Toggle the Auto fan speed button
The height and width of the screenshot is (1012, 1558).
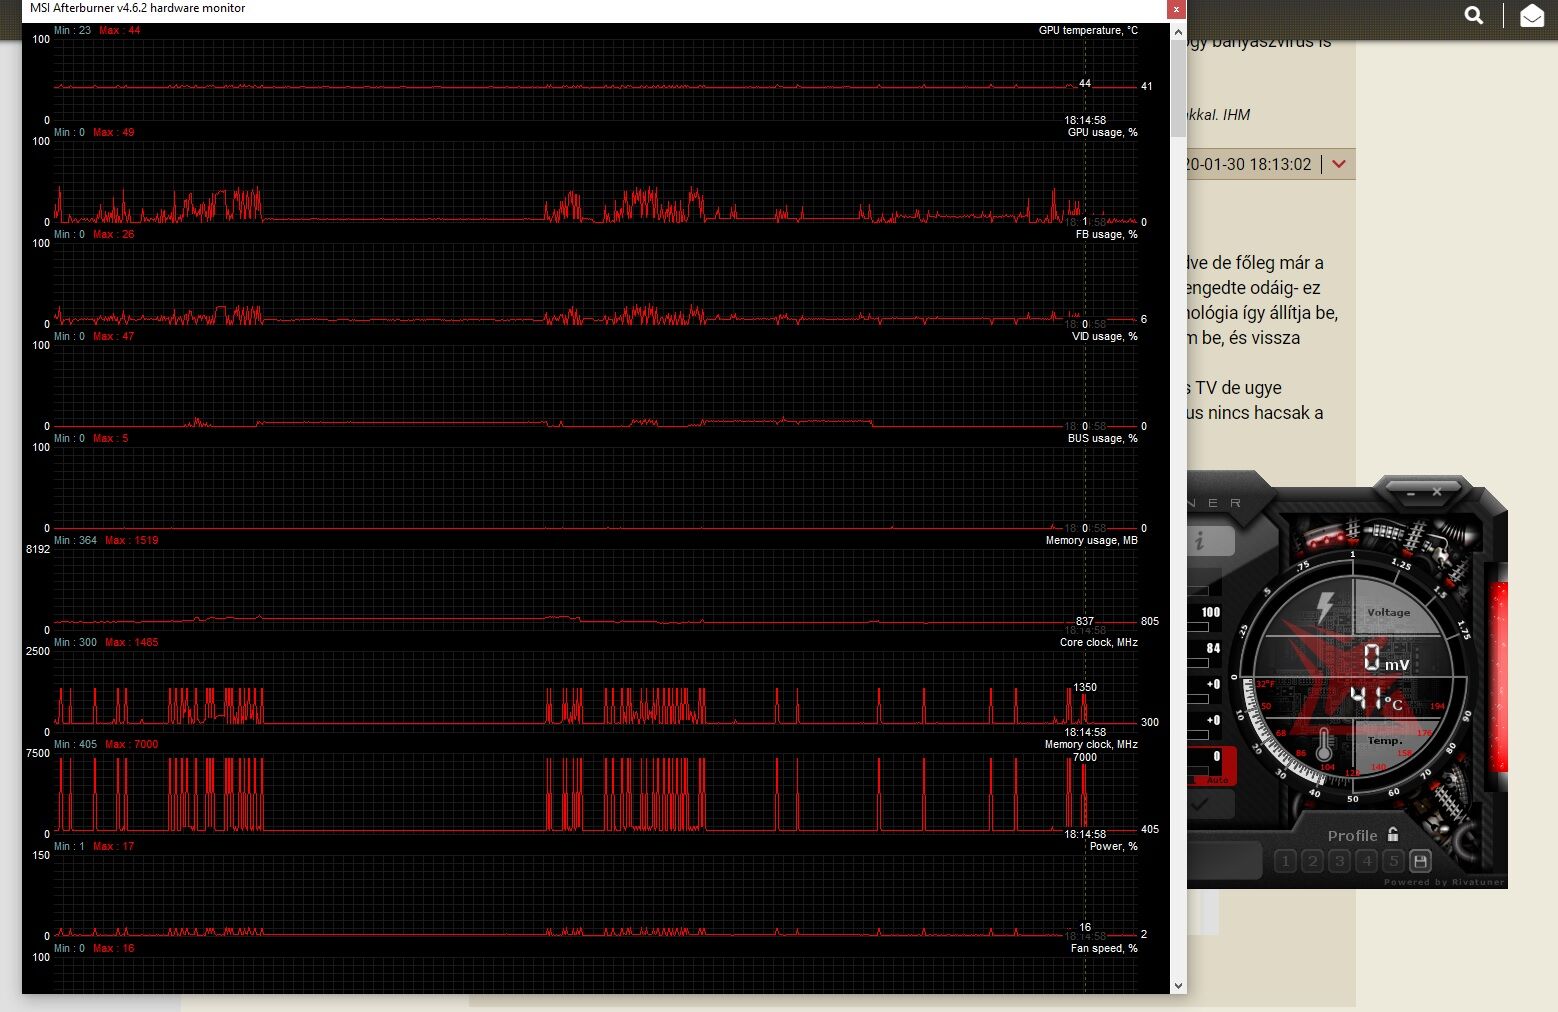pos(1217,780)
